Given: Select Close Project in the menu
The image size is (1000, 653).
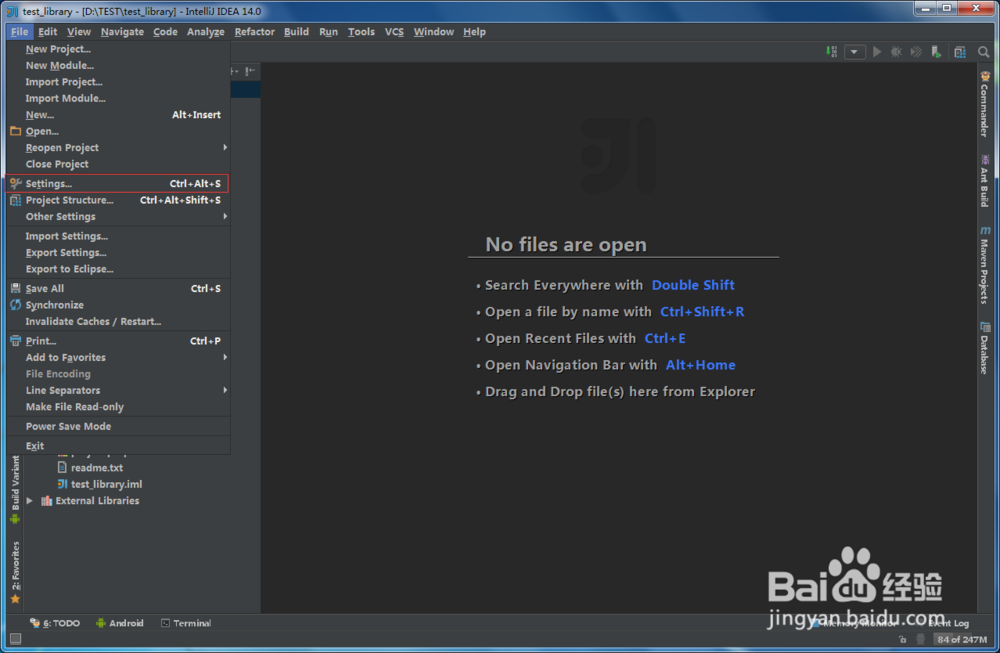Looking at the screenshot, I should 118,165.
